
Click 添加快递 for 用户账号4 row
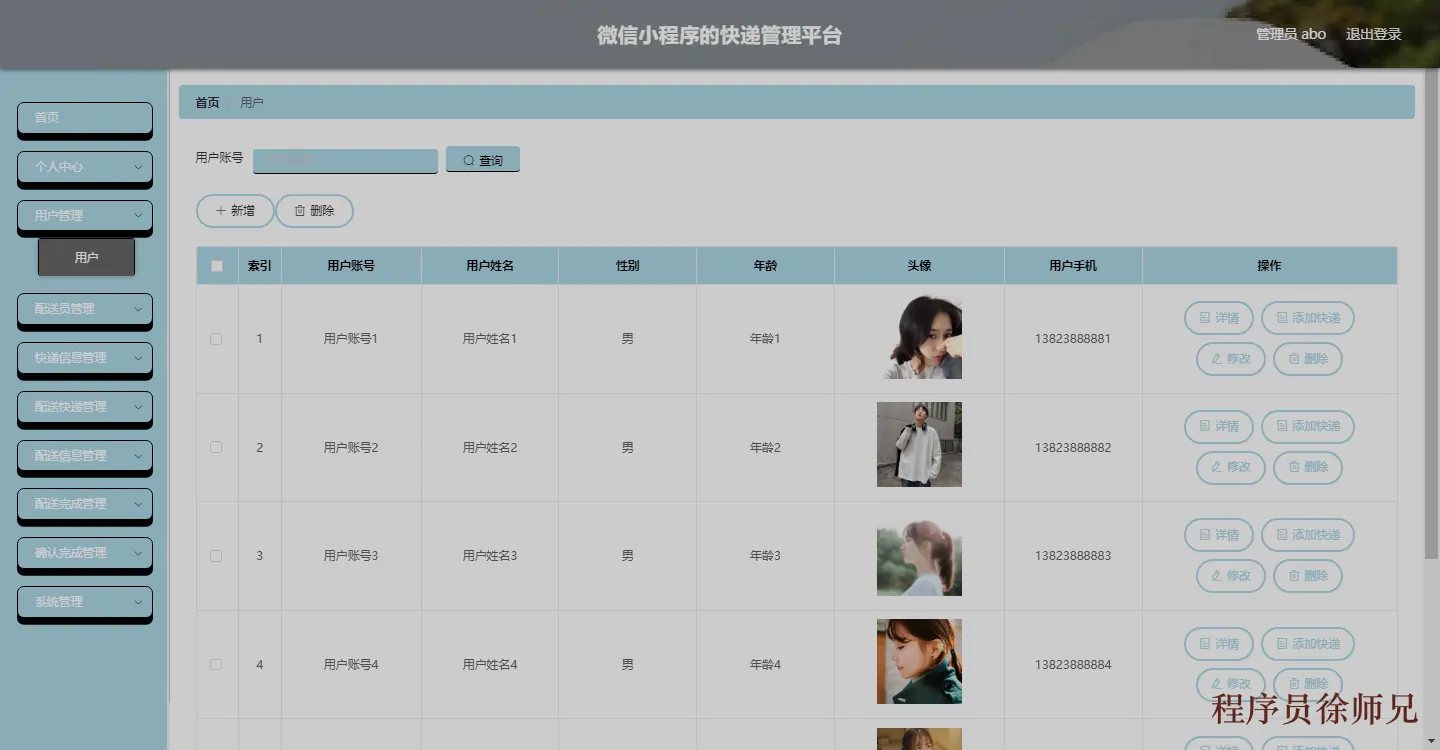1308,644
